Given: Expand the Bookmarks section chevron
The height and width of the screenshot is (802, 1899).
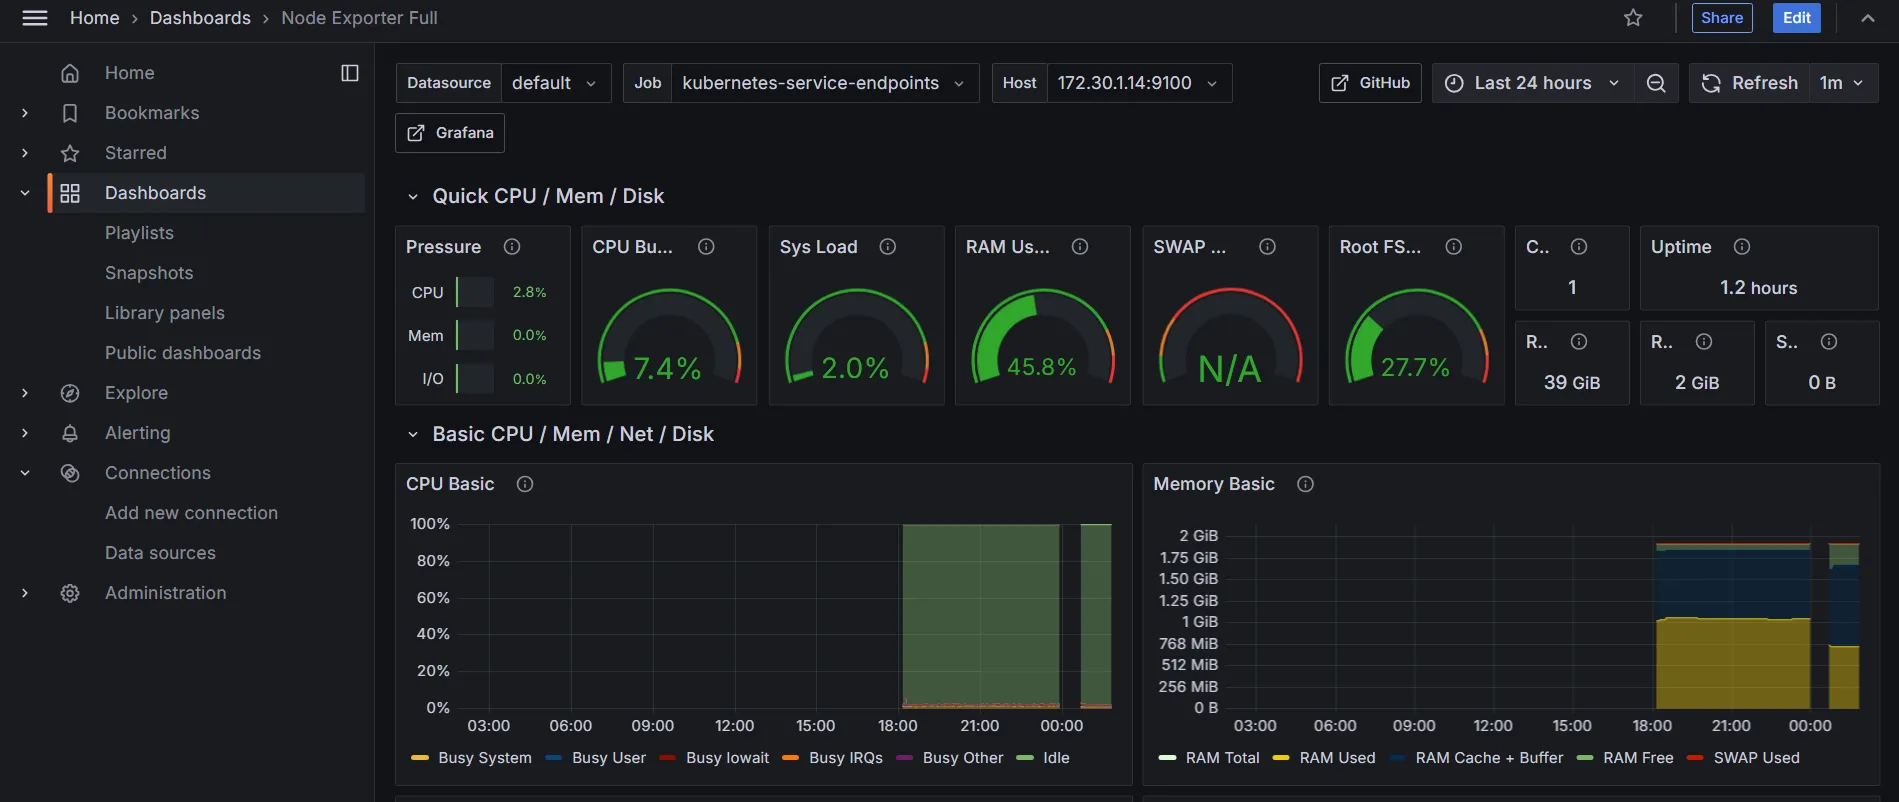Looking at the screenshot, I should [25, 113].
